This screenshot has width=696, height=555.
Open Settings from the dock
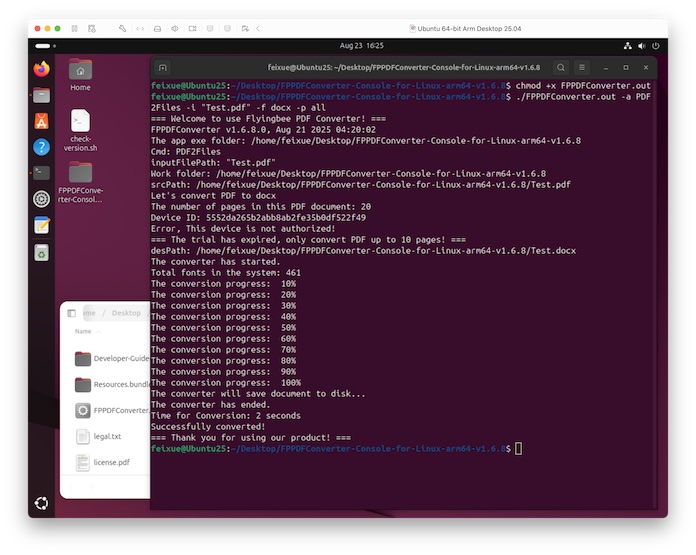41,199
